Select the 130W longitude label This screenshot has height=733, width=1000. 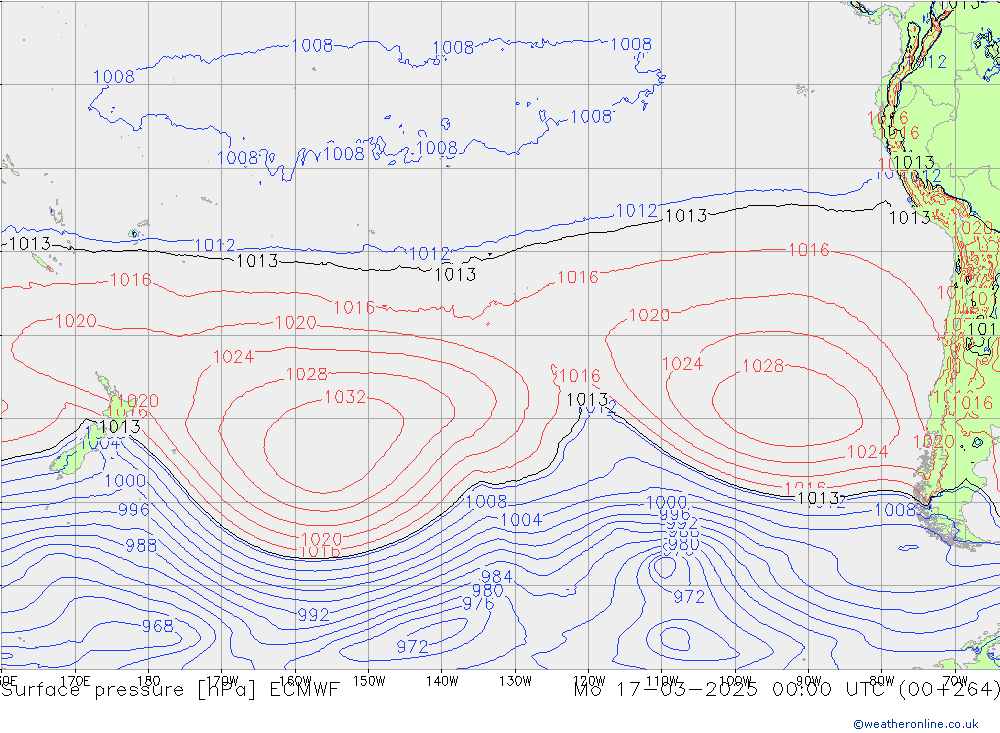click(515, 680)
